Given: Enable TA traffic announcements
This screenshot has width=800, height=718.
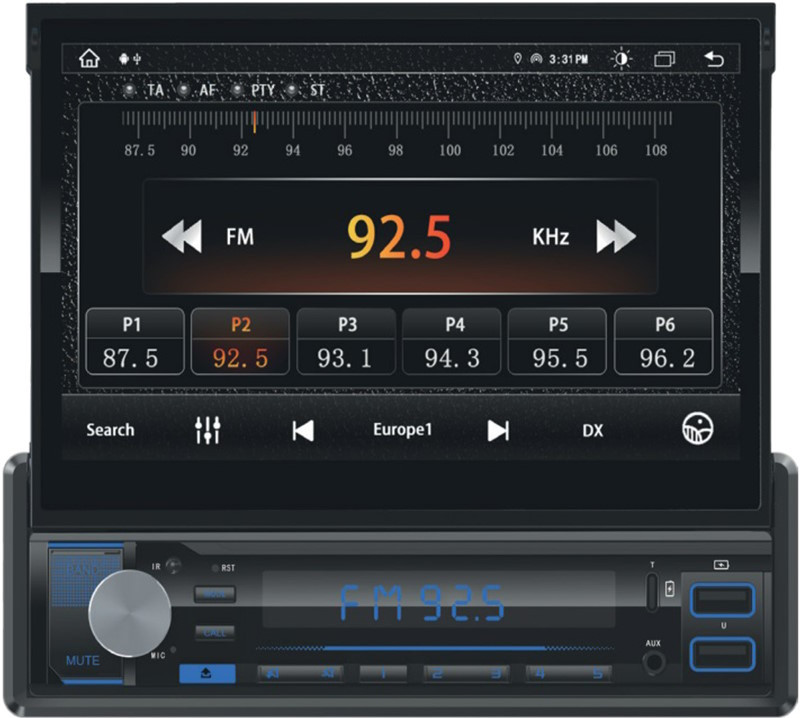Looking at the screenshot, I should point(150,90).
